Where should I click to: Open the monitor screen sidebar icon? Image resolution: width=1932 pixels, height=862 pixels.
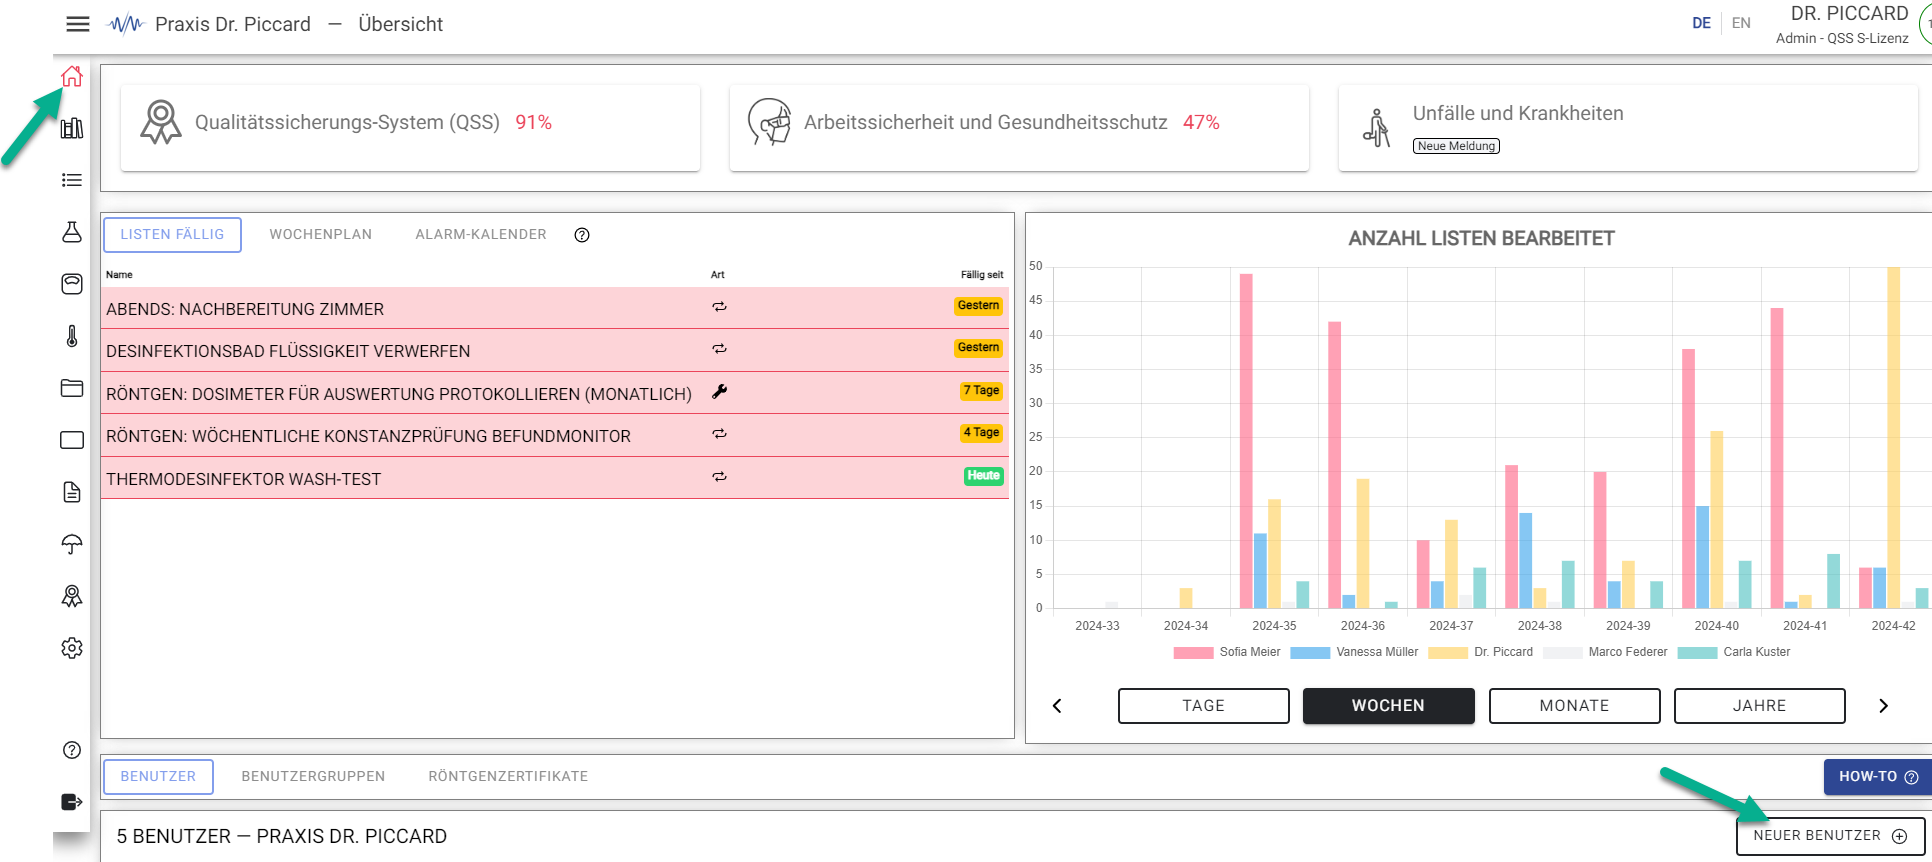(x=72, y=440)
